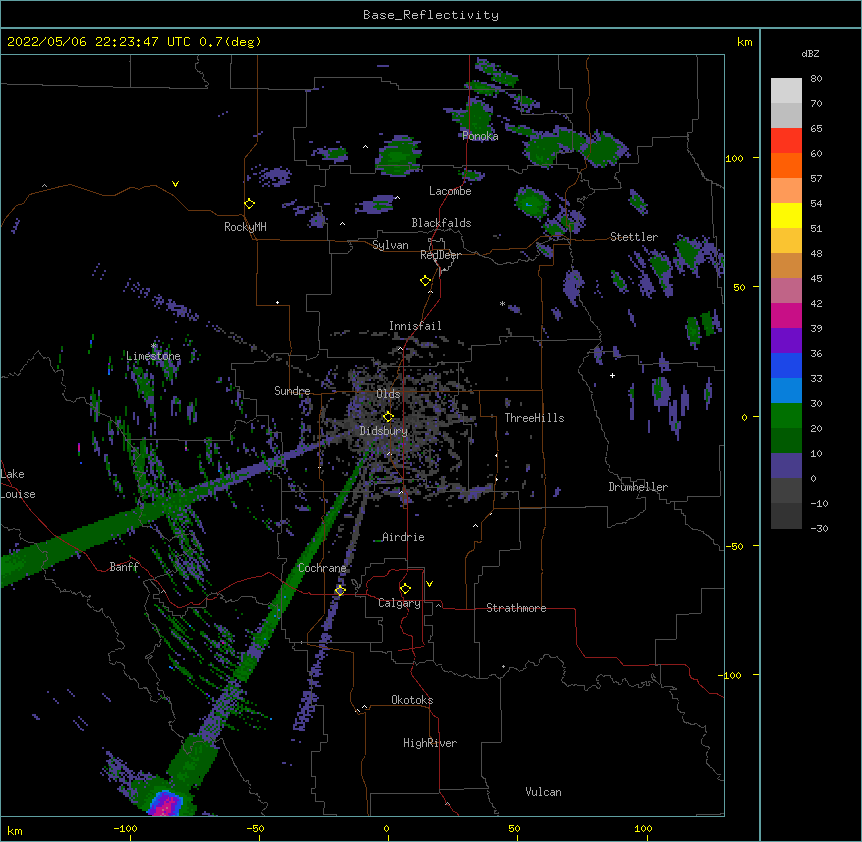Screen dimensions: 862x842
Task: Click the Vulcan label
Action: click(543, 792)
